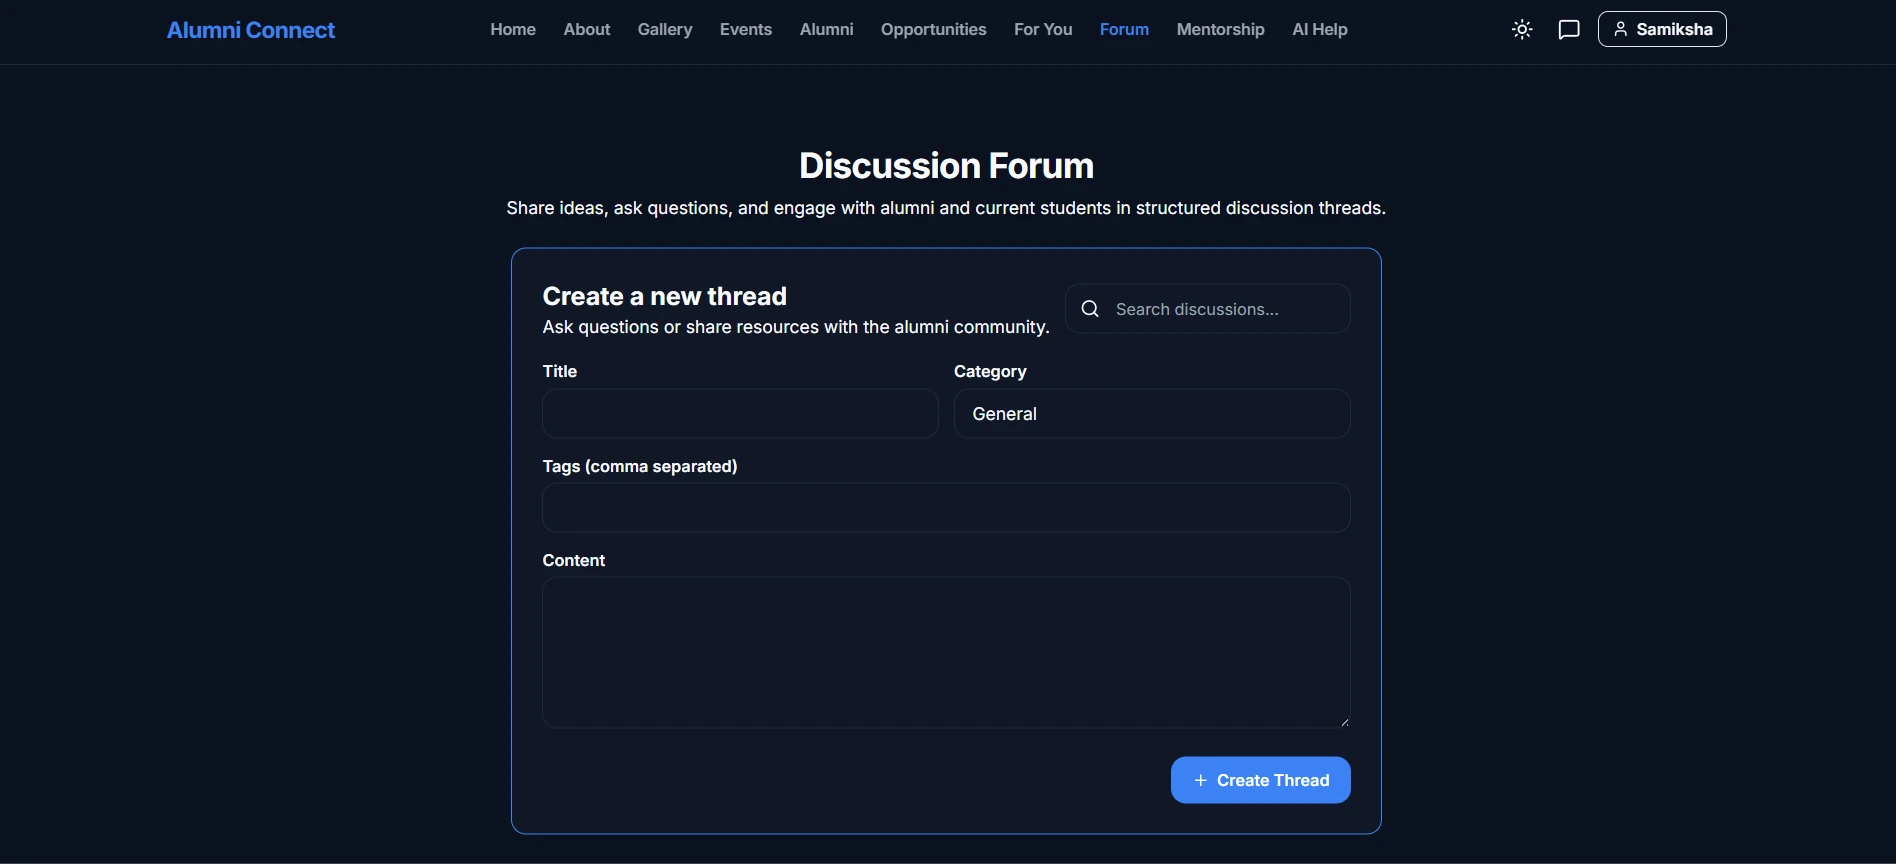Switch to the For You page
Image resolution: width=1896 pixels, height=864 pixels.
click(x=1043, y=30)
